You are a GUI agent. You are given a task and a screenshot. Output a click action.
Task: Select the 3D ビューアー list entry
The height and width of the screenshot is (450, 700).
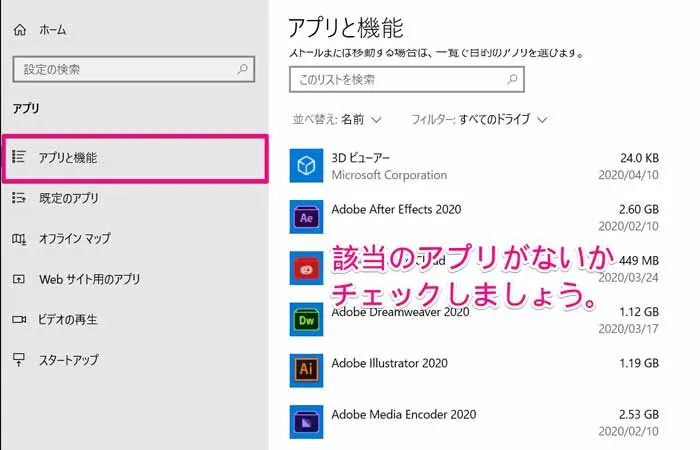coord(475,166)
